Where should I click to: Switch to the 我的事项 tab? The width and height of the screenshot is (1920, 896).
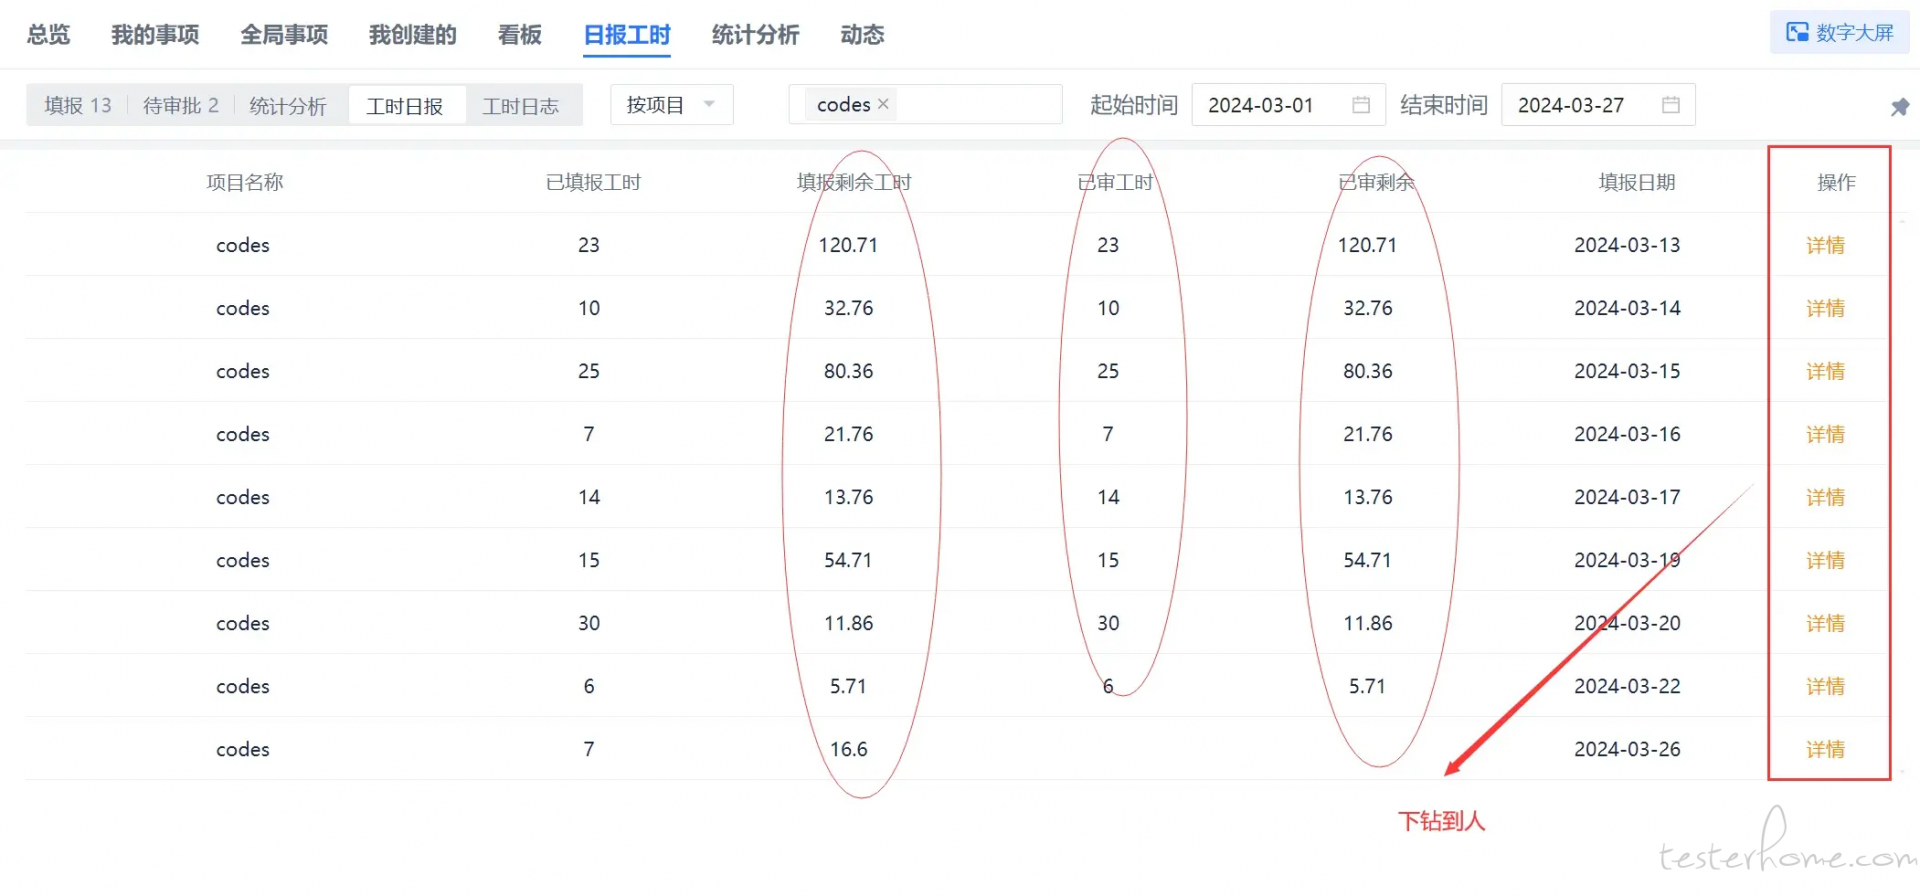coord(155,35)
